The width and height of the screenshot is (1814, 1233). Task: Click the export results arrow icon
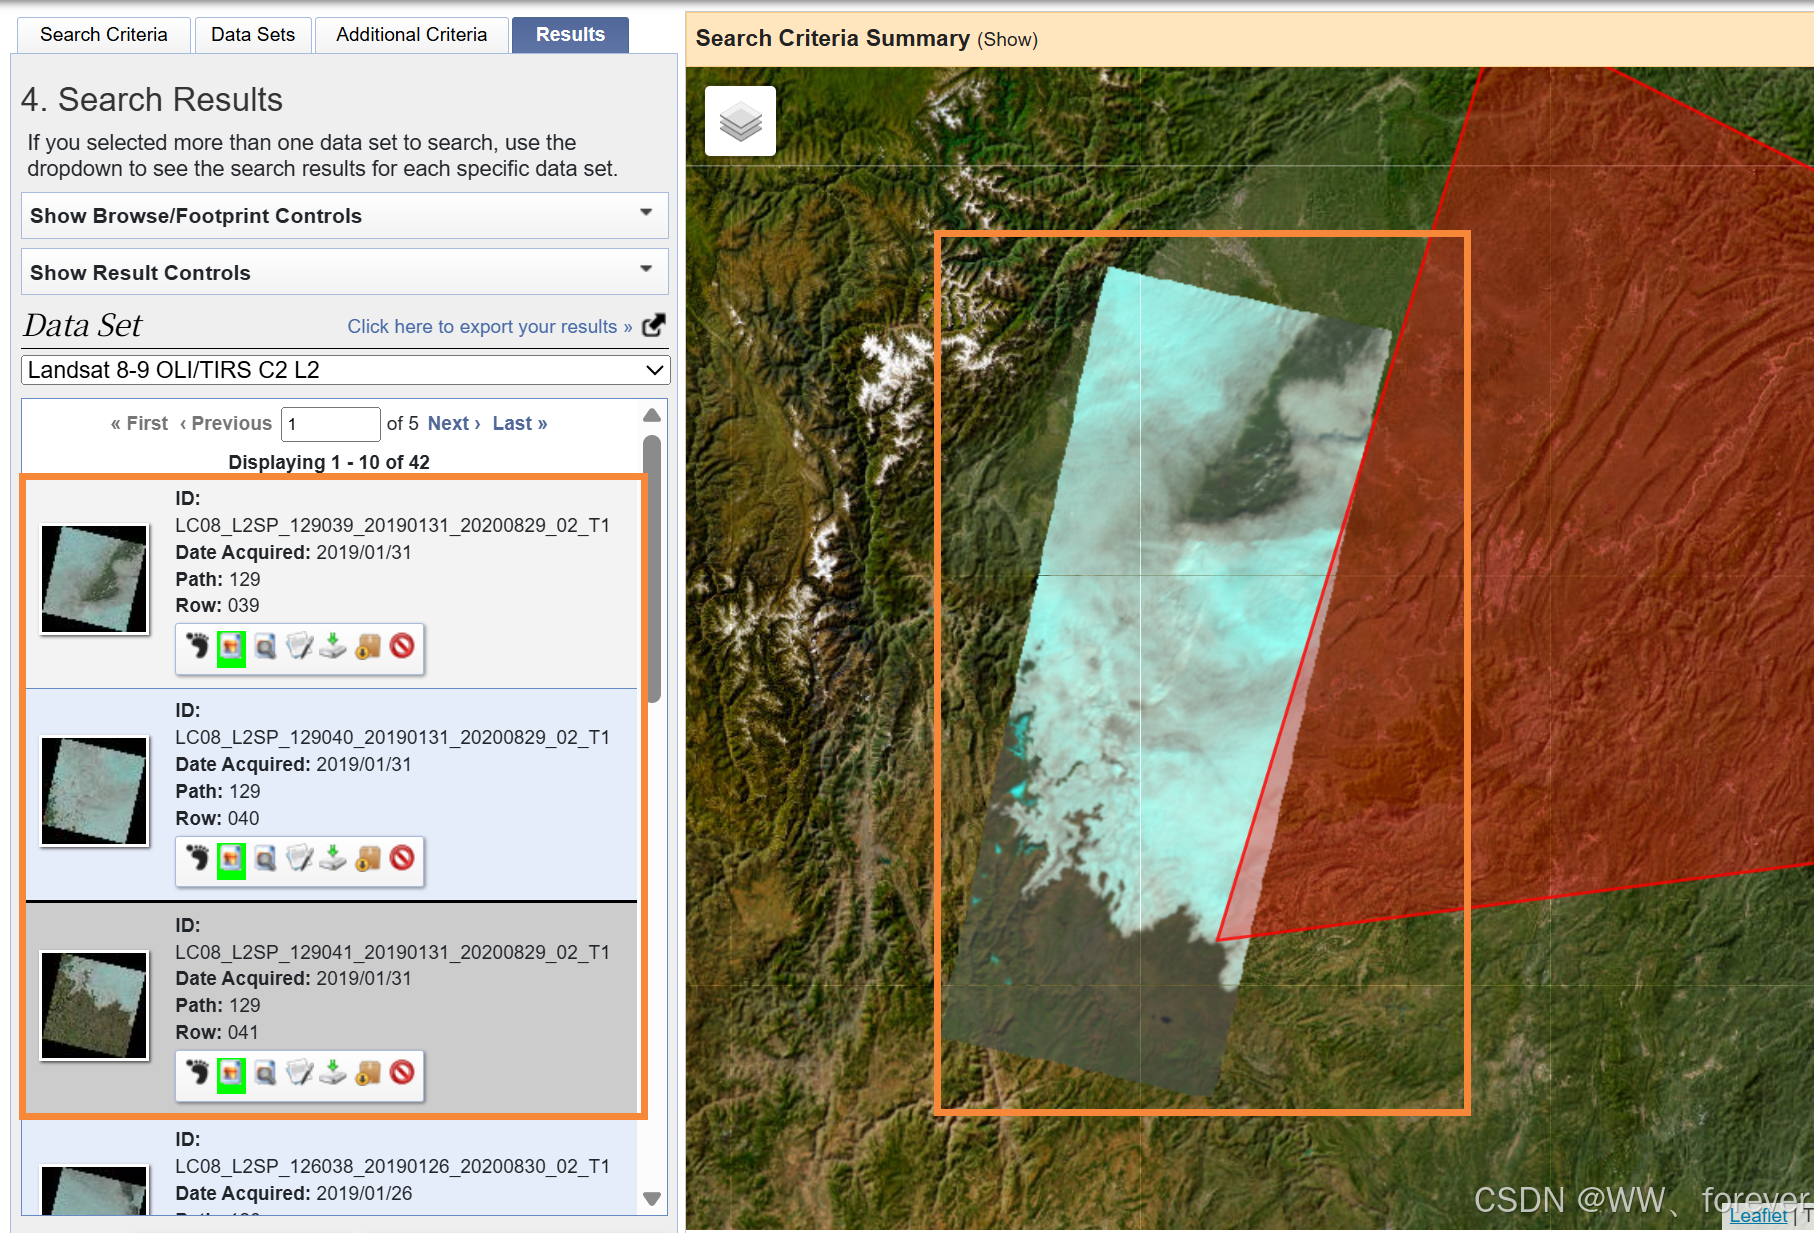[x=654, y=326]
